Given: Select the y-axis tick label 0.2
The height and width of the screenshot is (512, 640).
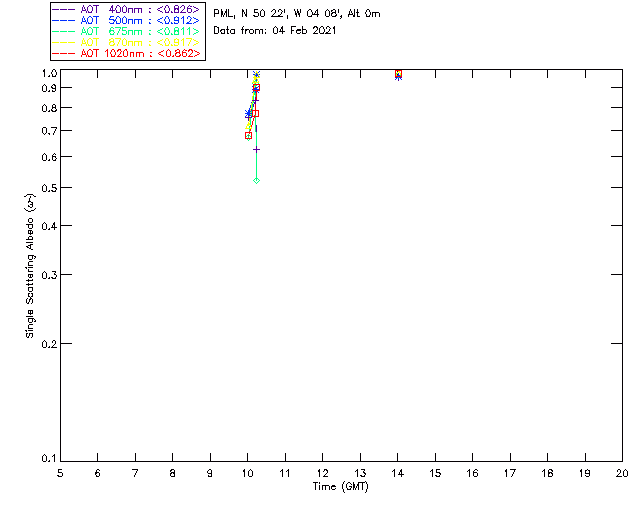Looking at the screenshot, I should [x=49, y=344].
